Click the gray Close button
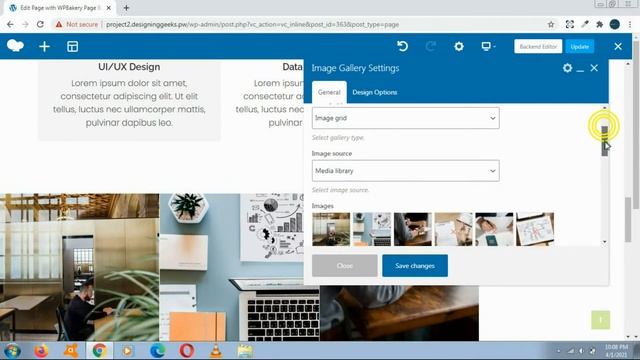The height and width of the screenshot is (360, 640). click(344, 266)
